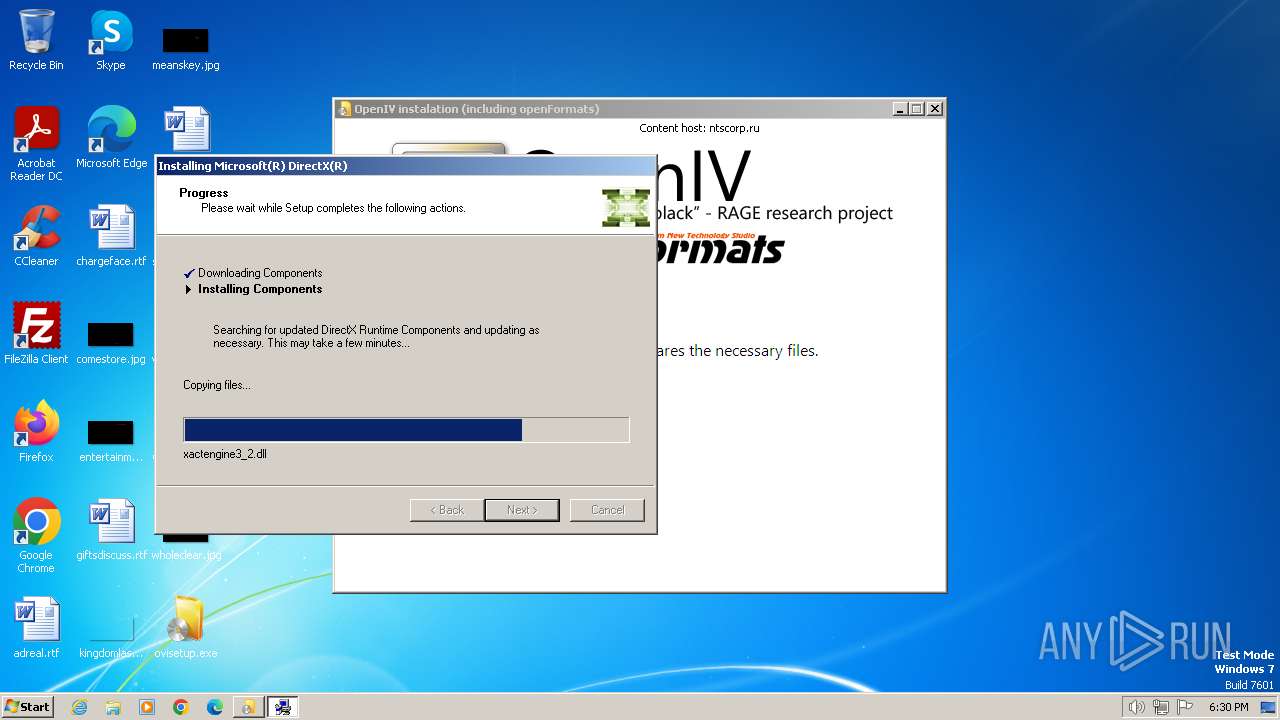Viewport: 1280px width, 720px height.
Task: Click the xactengine3_2.dll file name text
Action: [225, 454]
